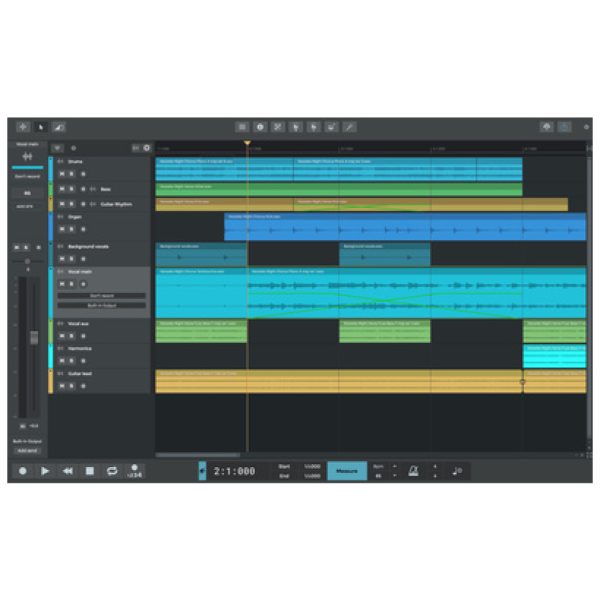Click the grid icon in the top center toolbar
600x600 pixels.
click(242, 127)
